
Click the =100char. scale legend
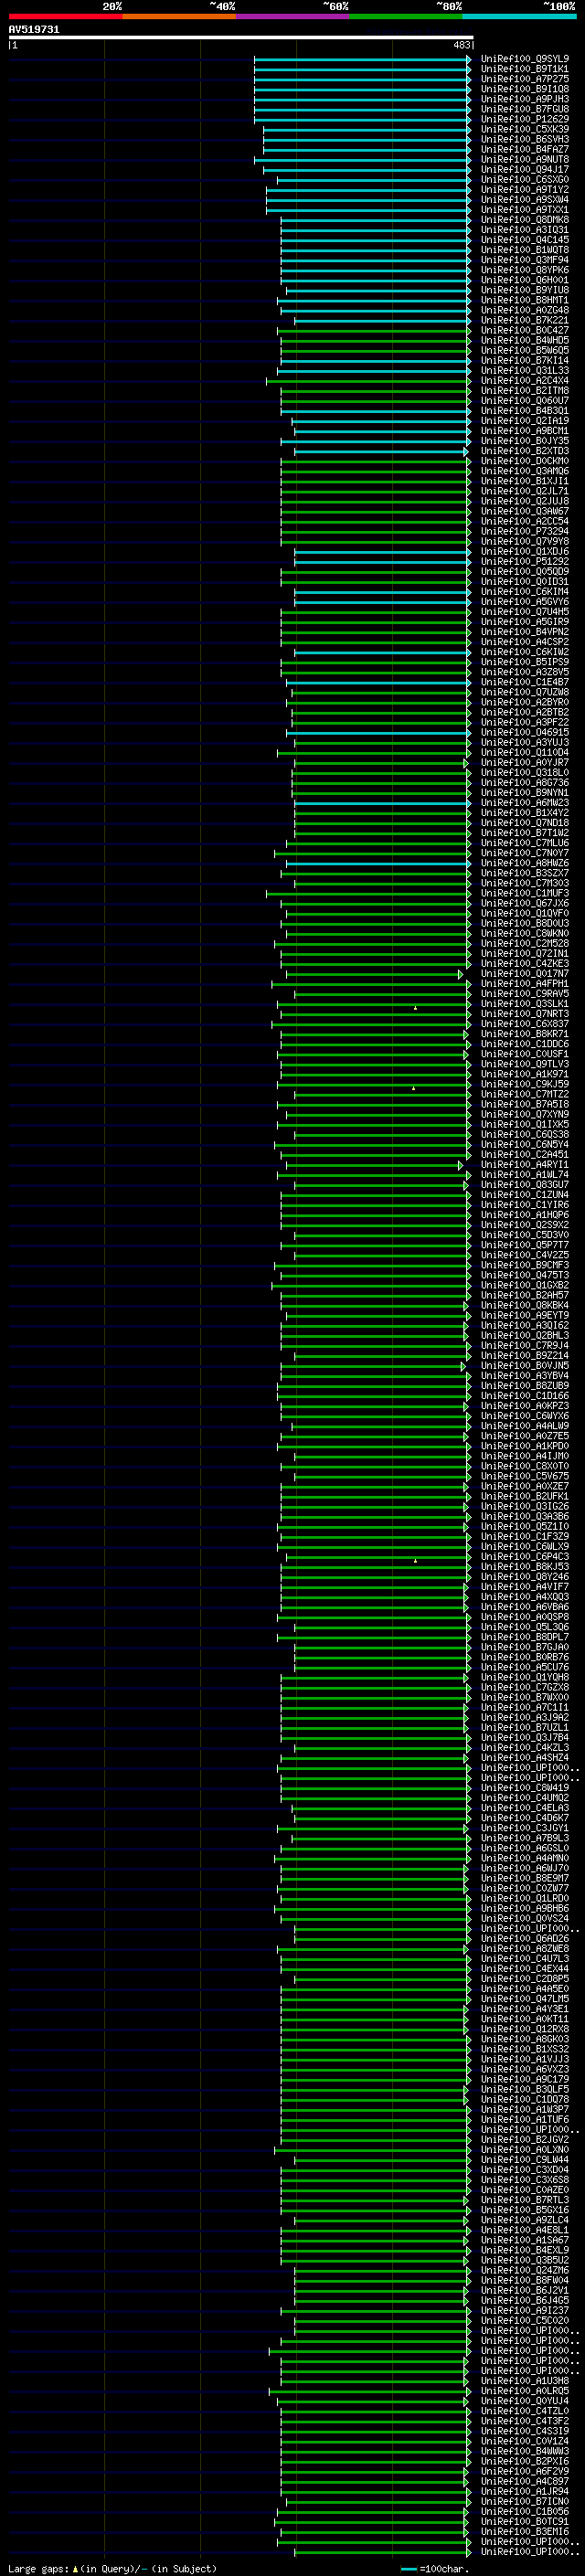(x=435, y=2569)
